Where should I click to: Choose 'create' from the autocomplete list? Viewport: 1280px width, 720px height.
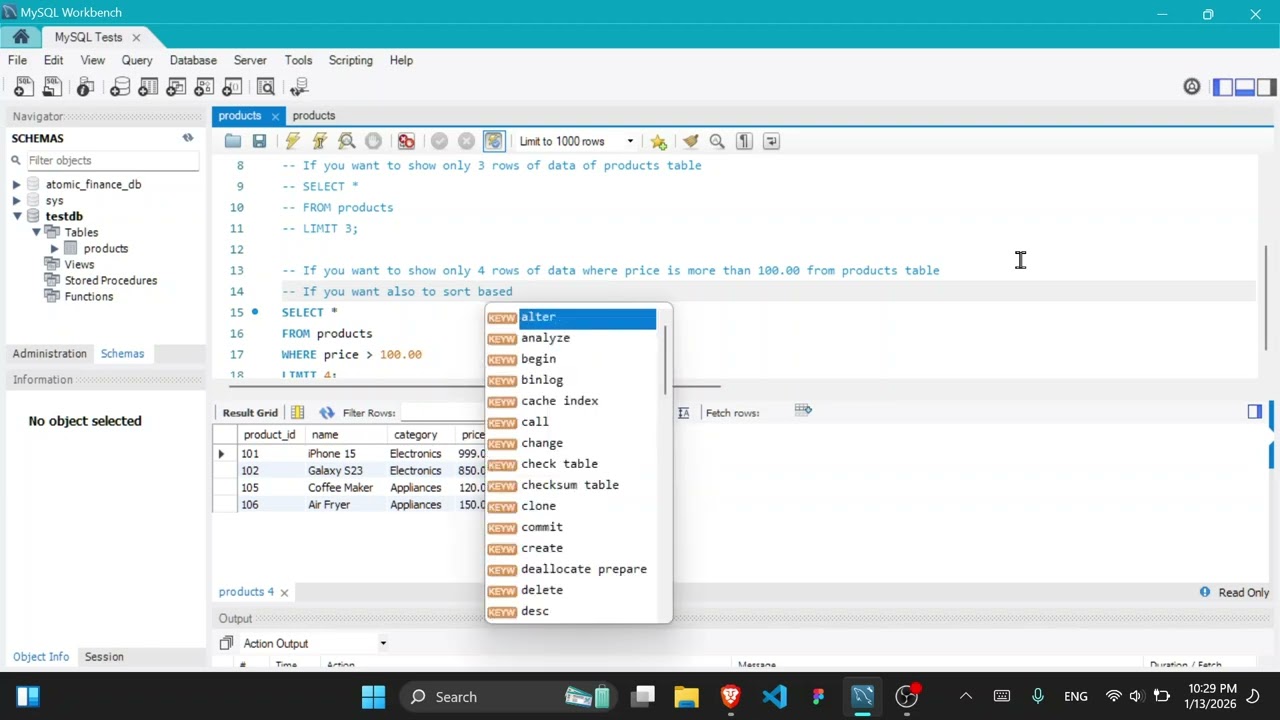click(571, 548)
